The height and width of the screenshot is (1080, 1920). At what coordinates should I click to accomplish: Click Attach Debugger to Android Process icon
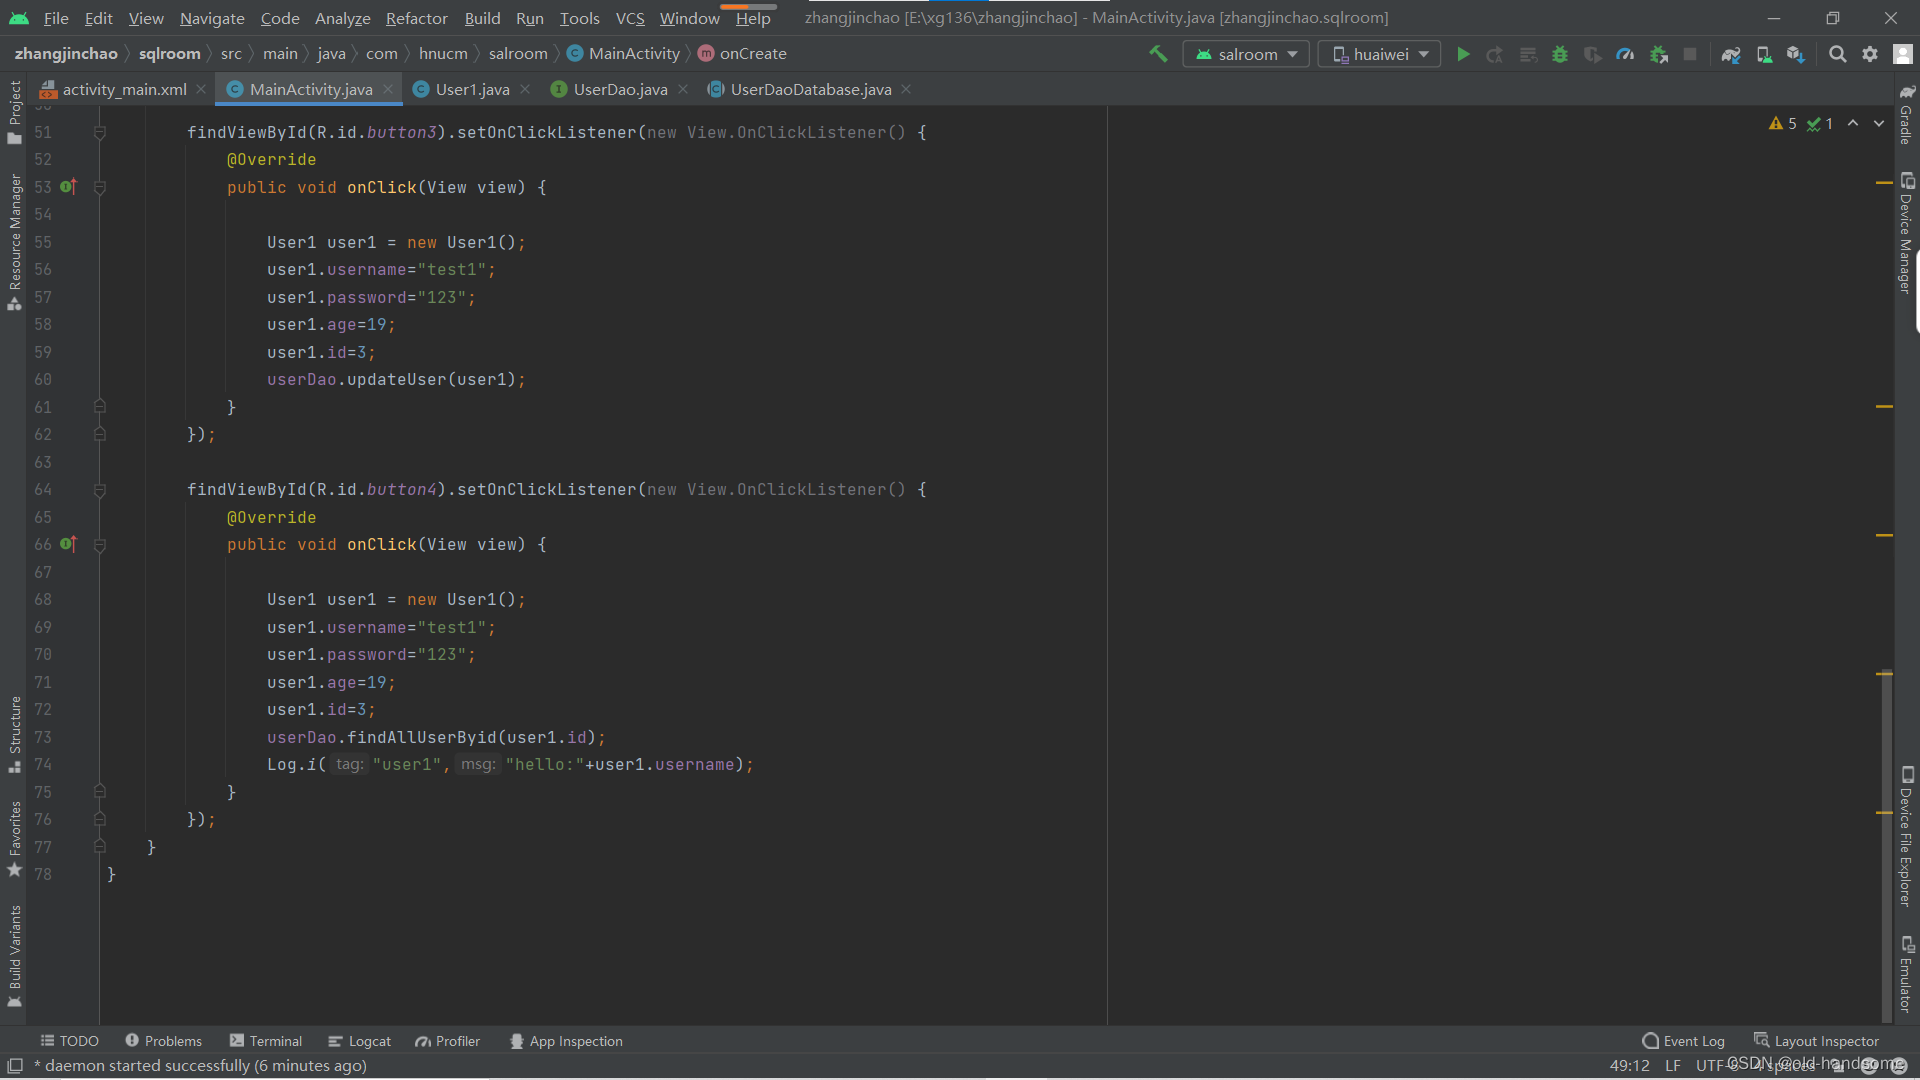(x=1658, y=54)
